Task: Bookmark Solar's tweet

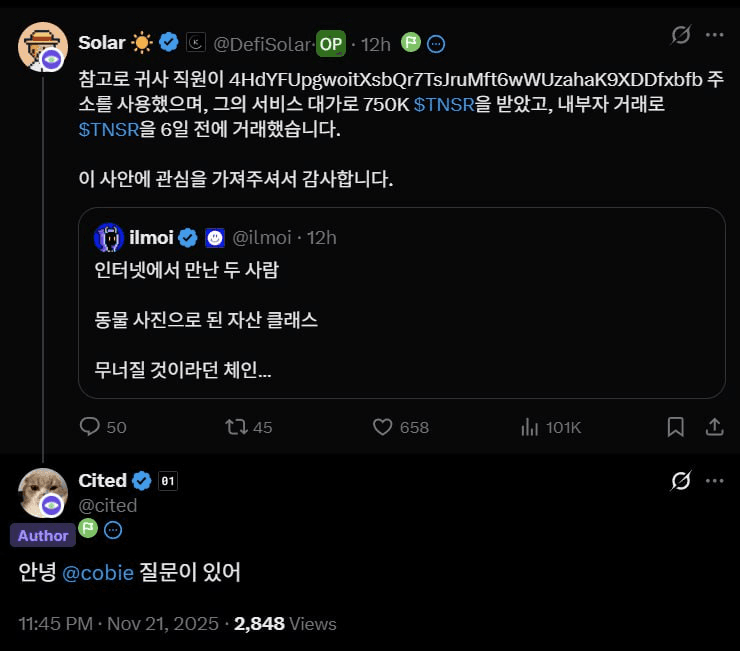Action: [675, 427]
